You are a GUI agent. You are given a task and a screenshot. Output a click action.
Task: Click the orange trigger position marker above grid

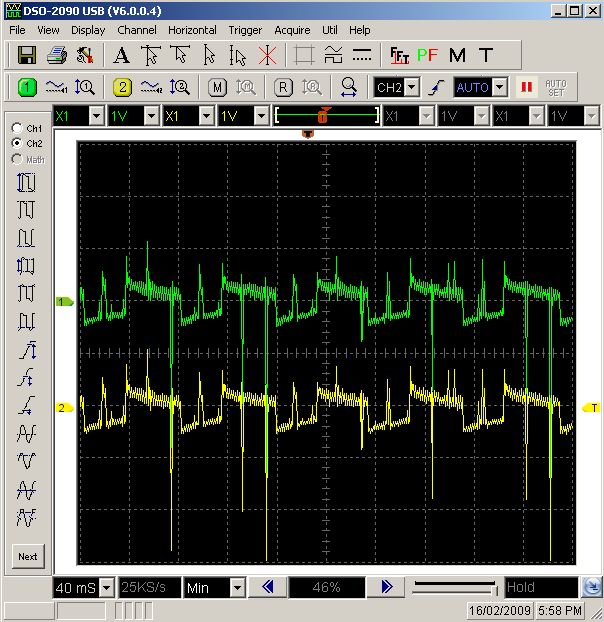tap(308, 134)
